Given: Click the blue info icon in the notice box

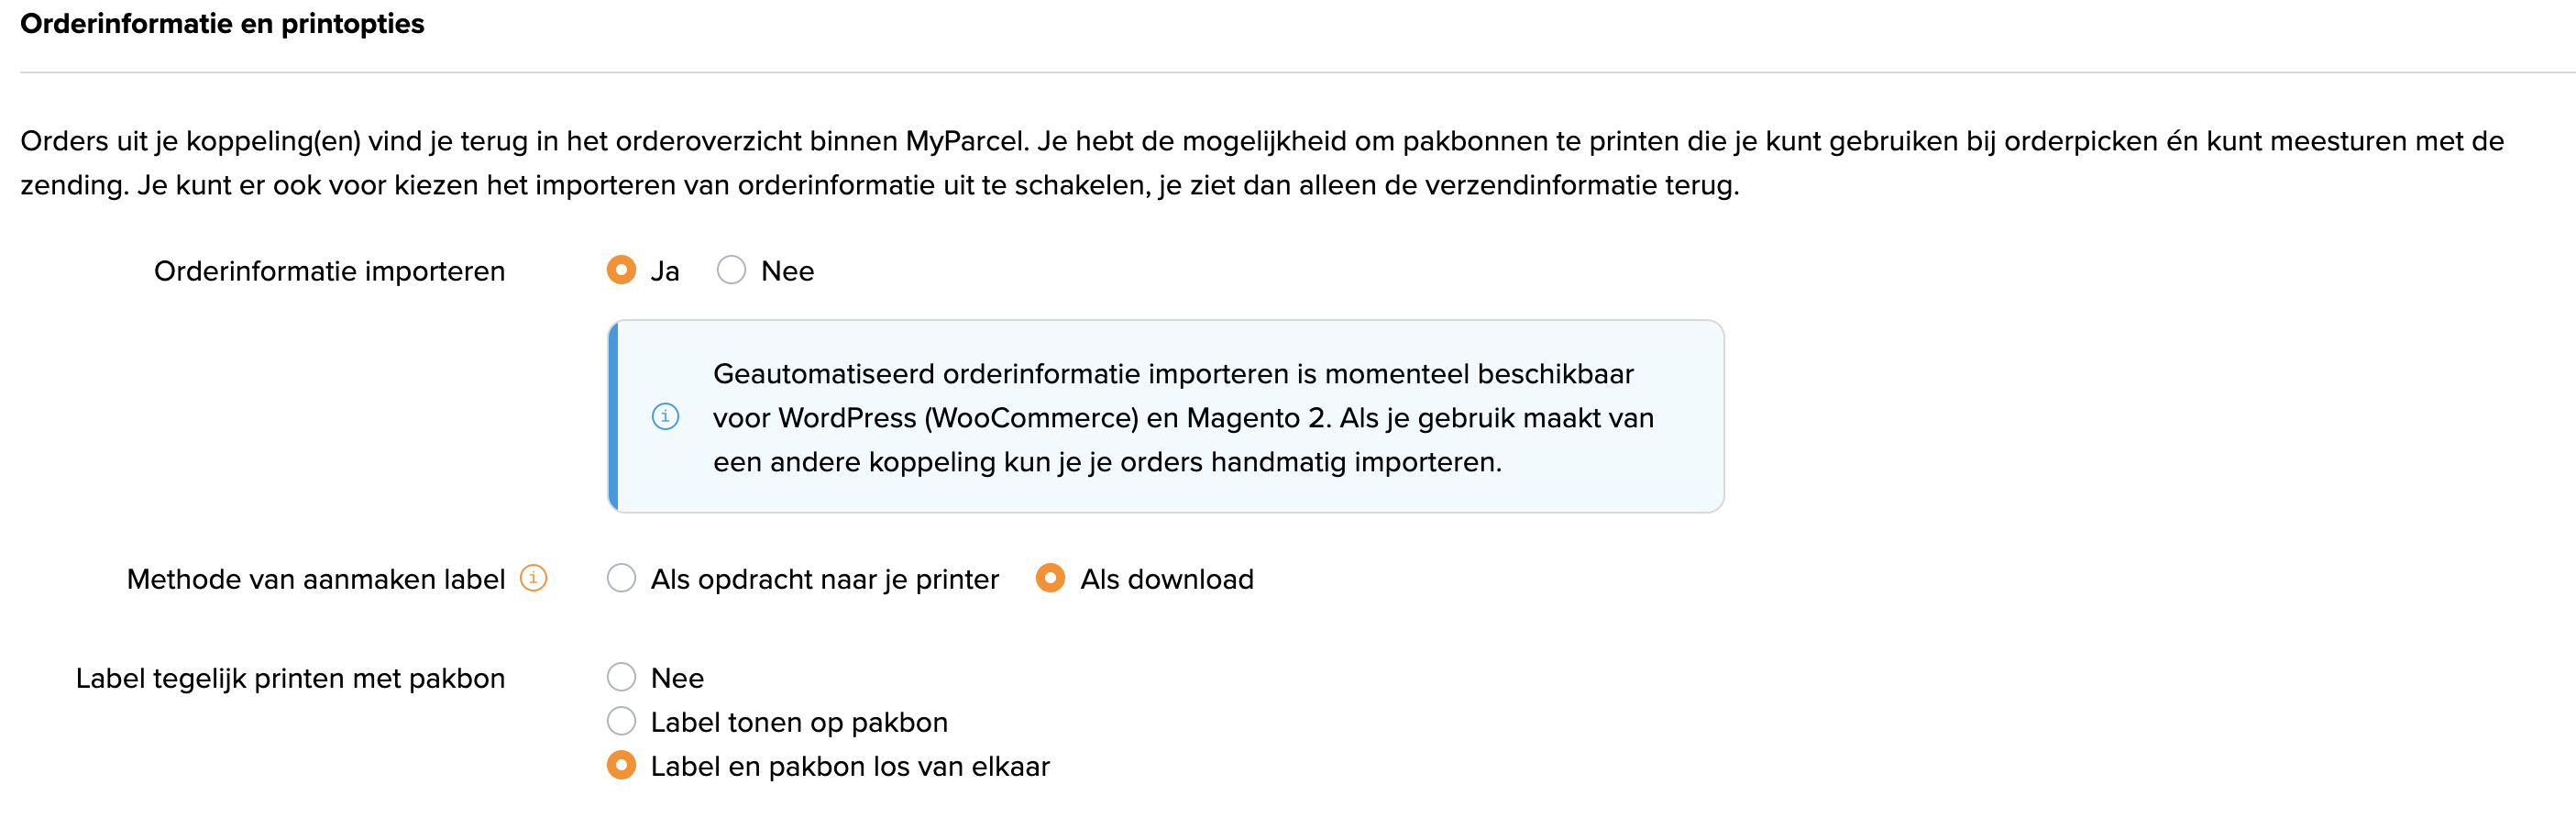Looking at the screenshot, I should [x=666, y=418].
